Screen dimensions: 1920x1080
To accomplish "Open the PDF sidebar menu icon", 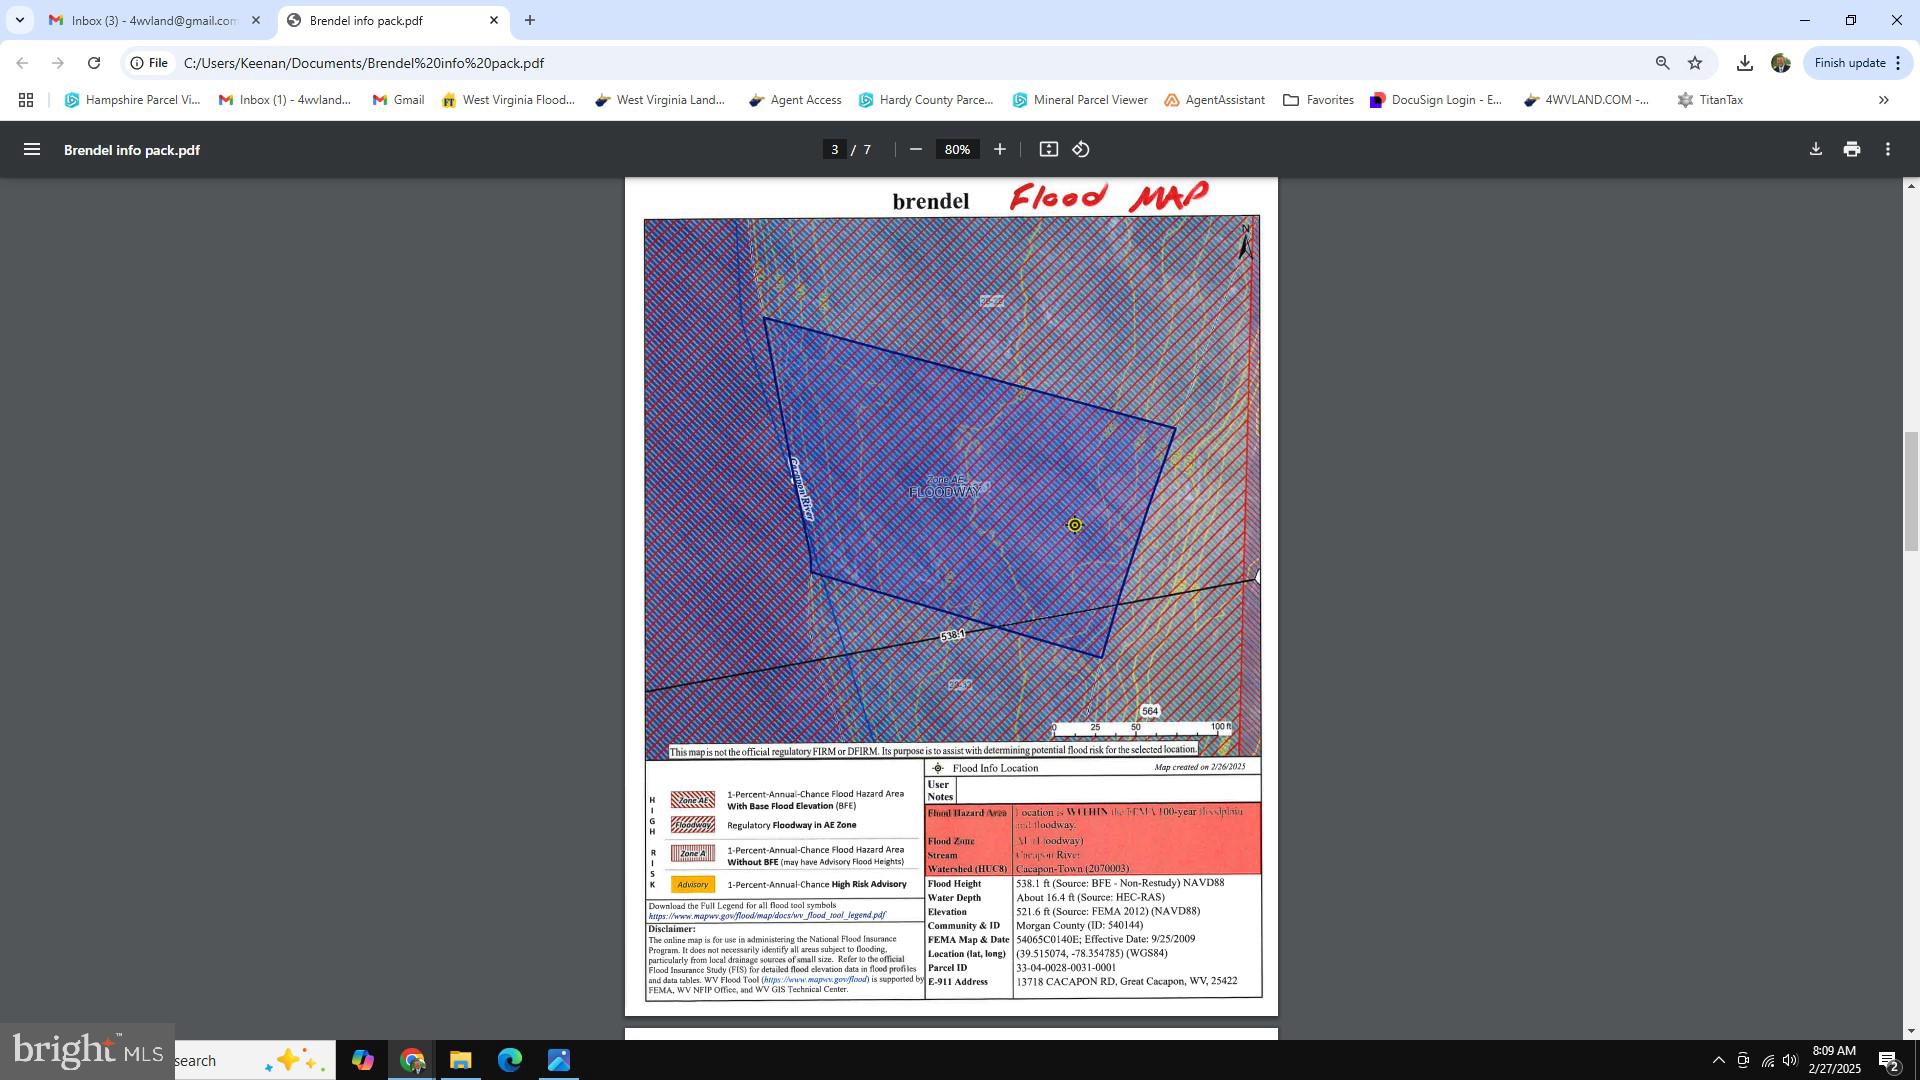I will 32,149.
